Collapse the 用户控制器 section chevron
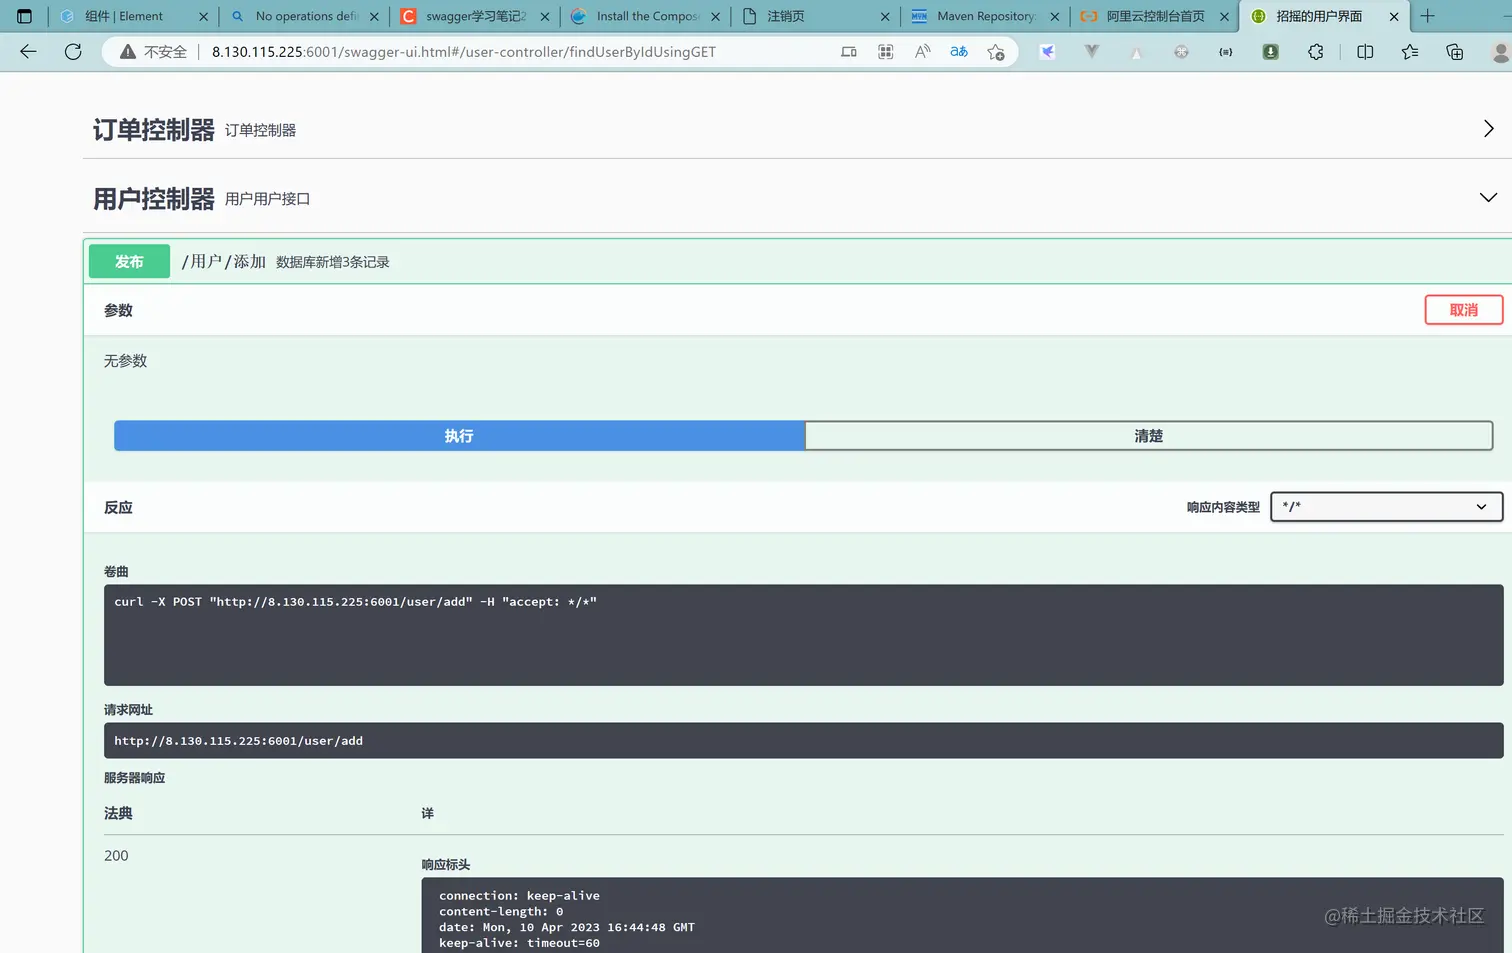This screenshot has height=953, width=1512. [x=1488, y=197]
